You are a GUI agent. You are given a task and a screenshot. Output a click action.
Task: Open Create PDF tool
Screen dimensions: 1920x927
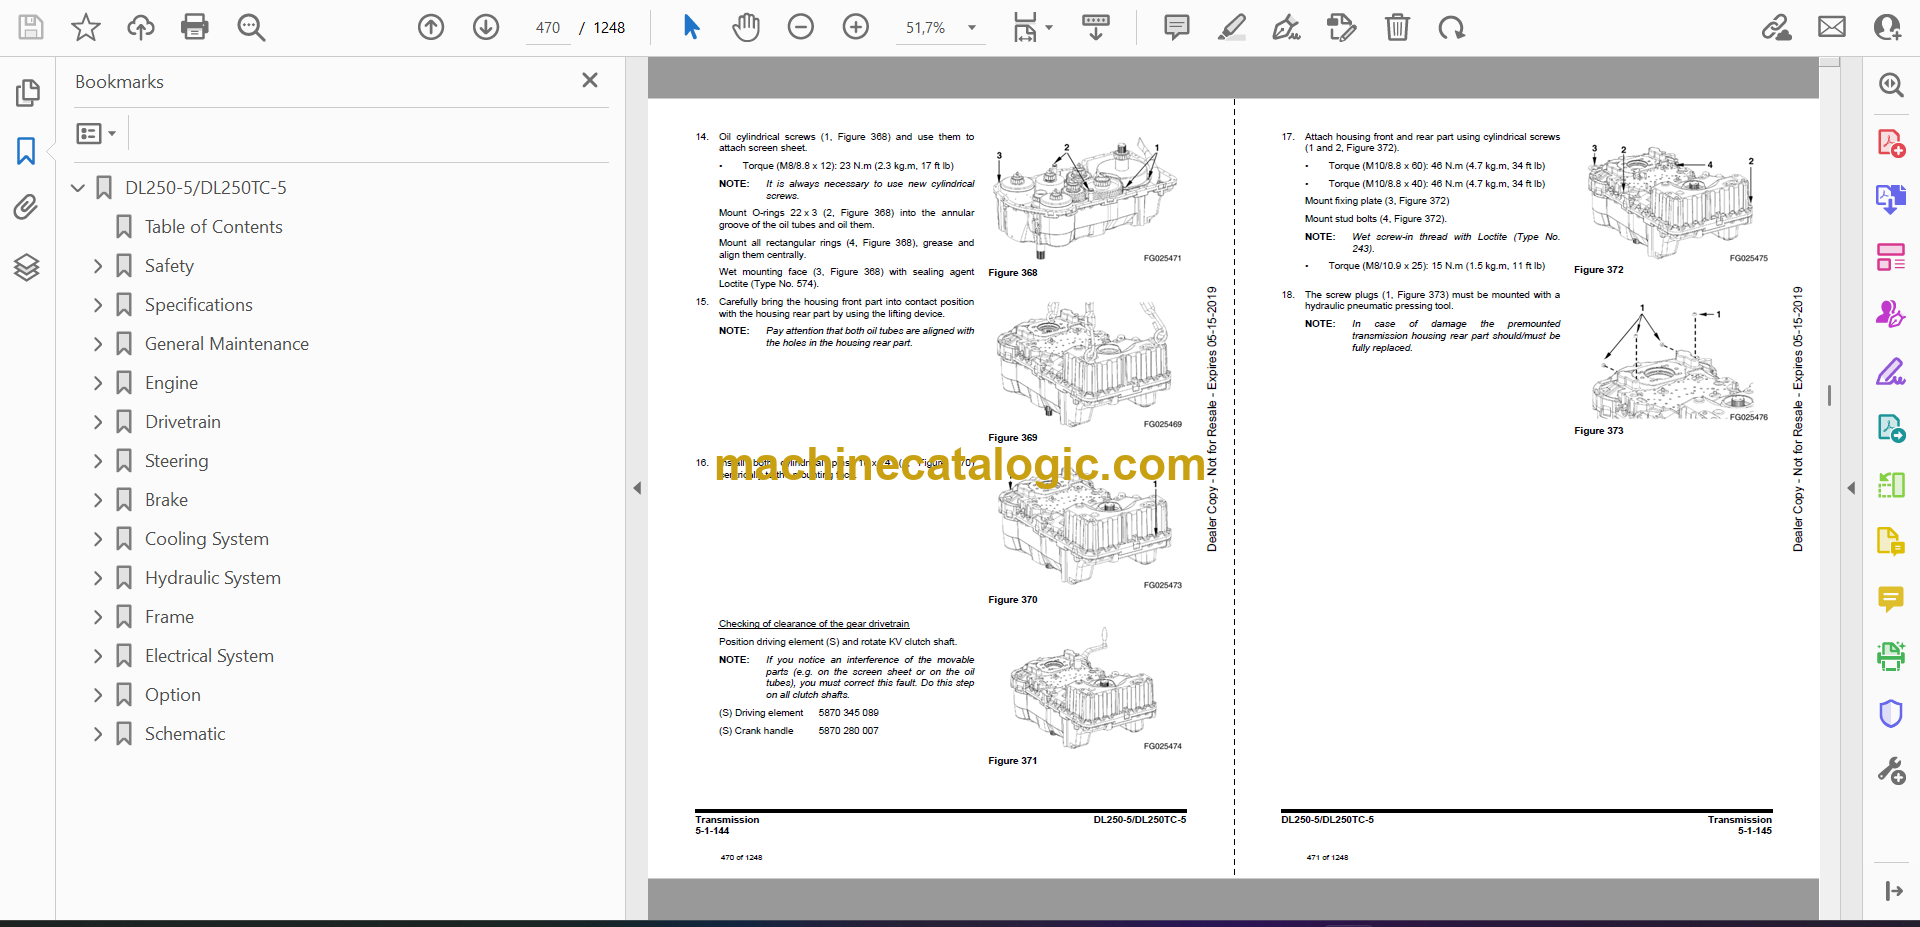tap(1890, 143)
